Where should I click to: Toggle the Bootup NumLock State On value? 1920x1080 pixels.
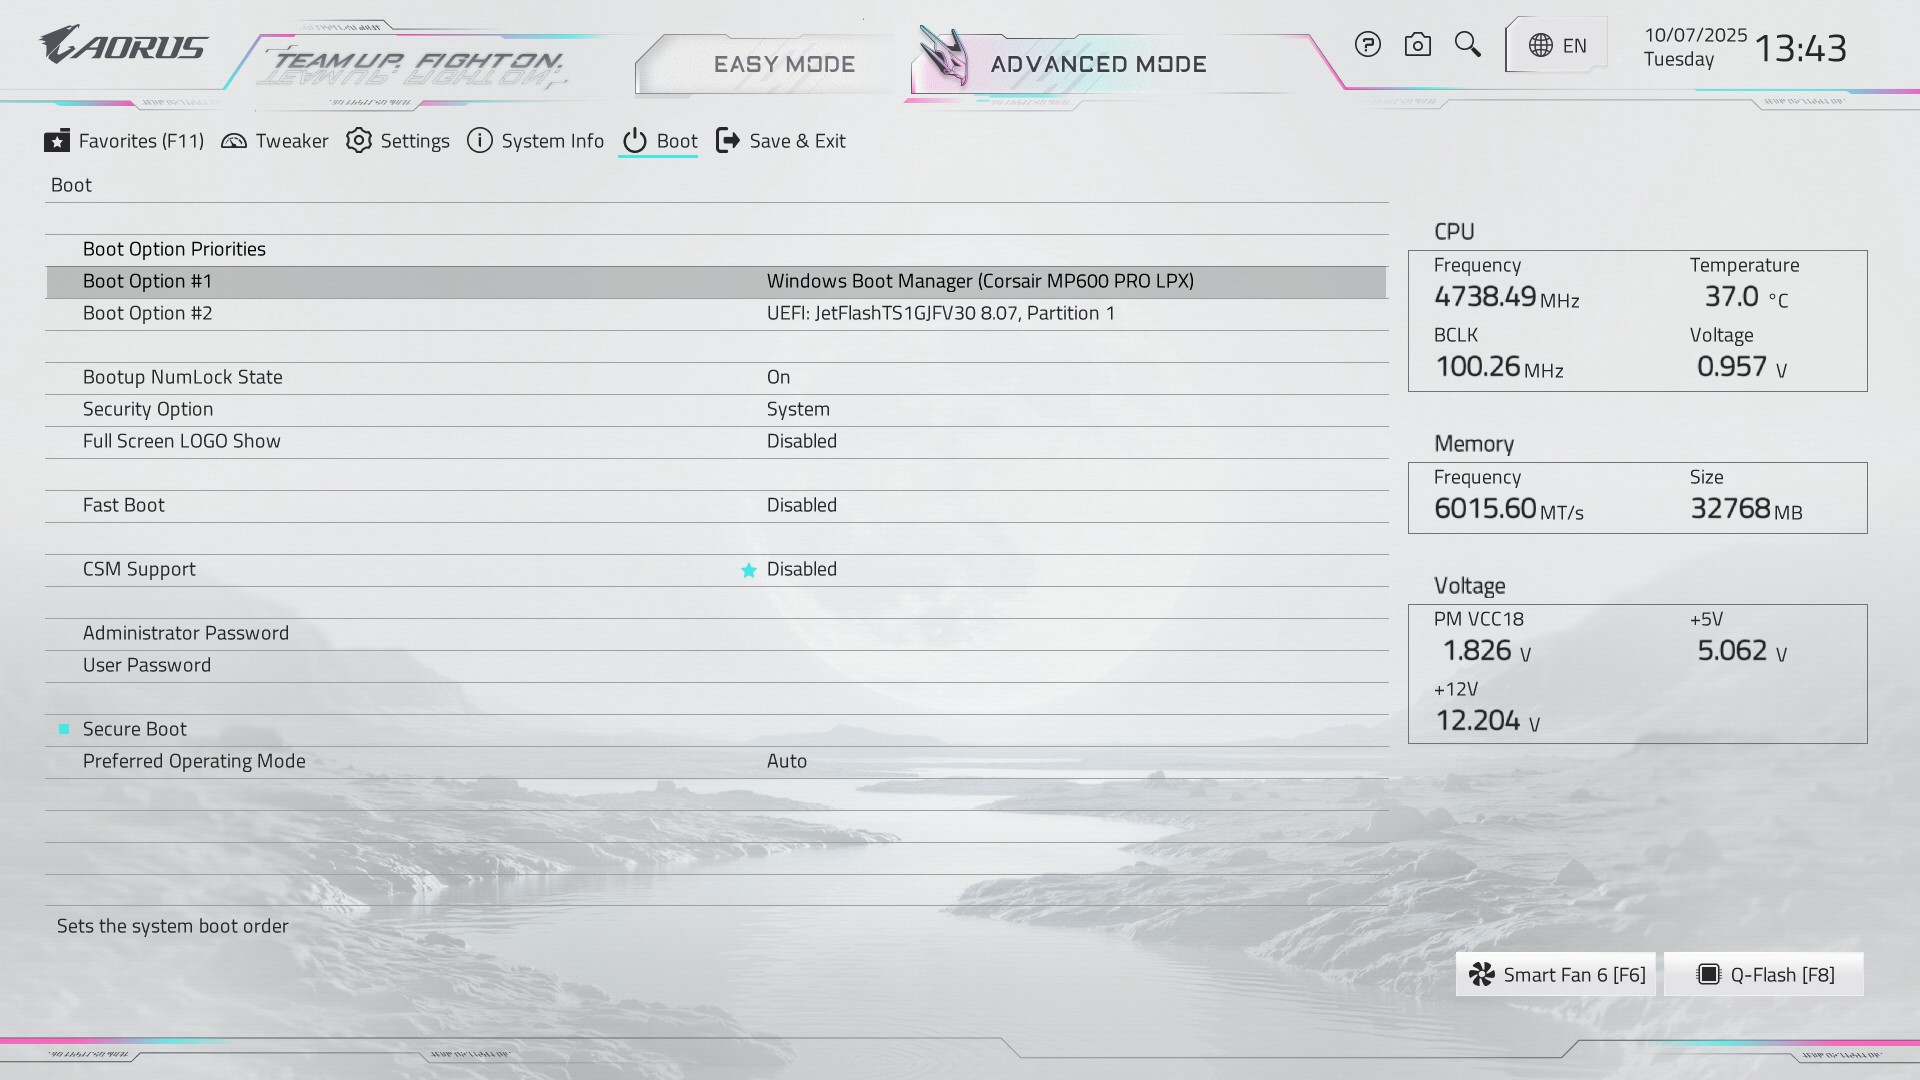pyautogui.click(x=778, y=377)
